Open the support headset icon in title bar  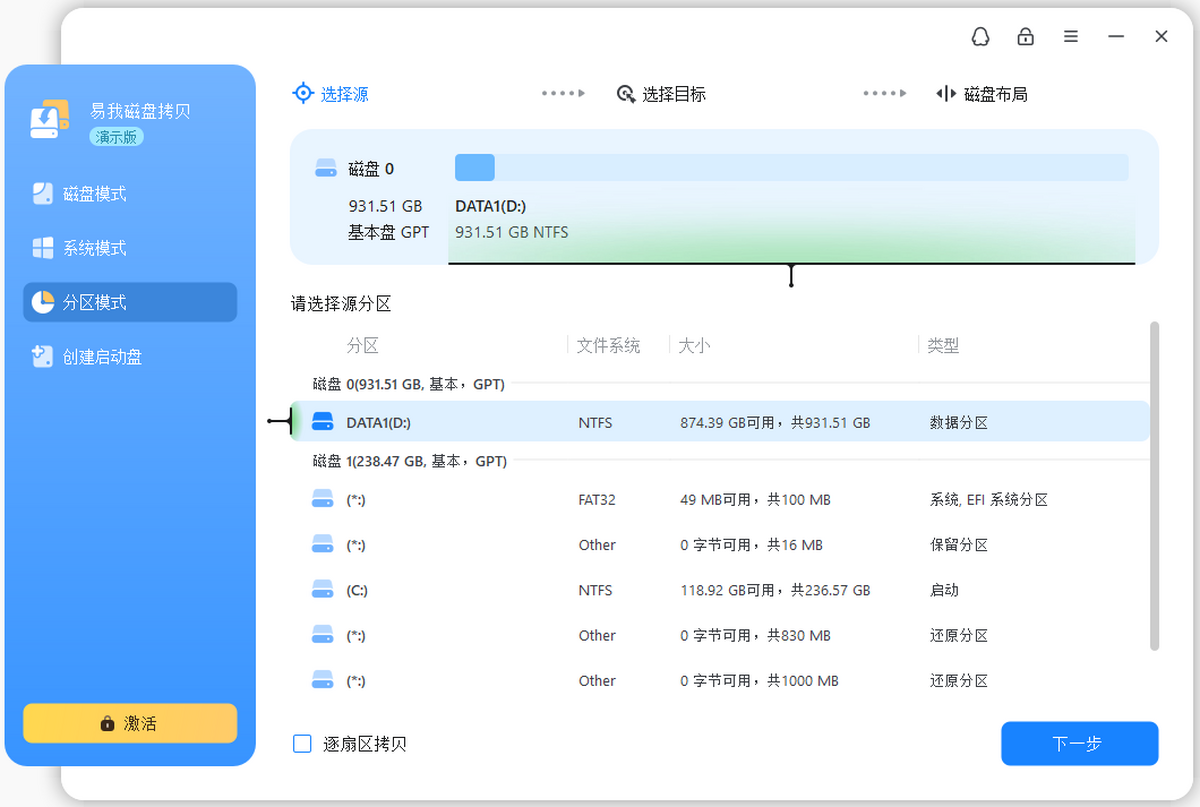click(980, 37)
